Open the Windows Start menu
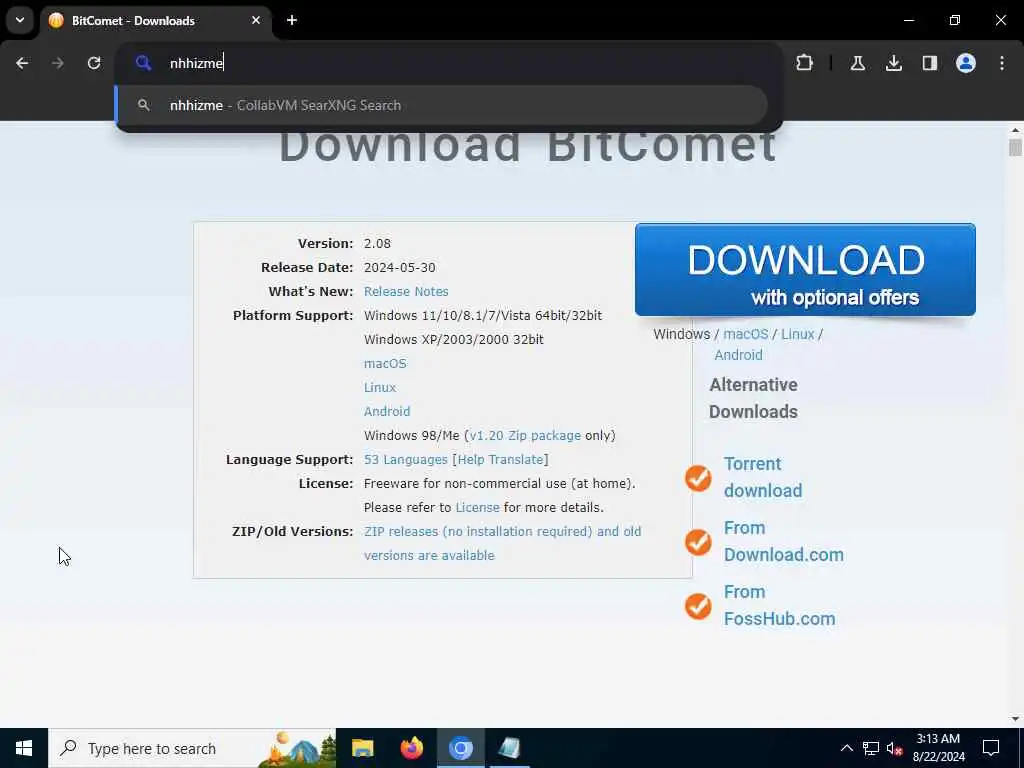Image resolution: width=1024 pixels, height=768 pixels. (x=24, y=748)
